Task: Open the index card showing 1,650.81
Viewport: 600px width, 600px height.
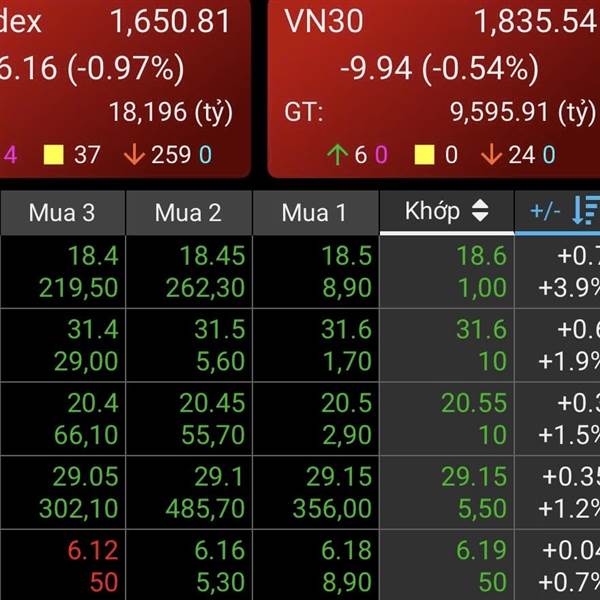Action: click(x=125, y=88)
